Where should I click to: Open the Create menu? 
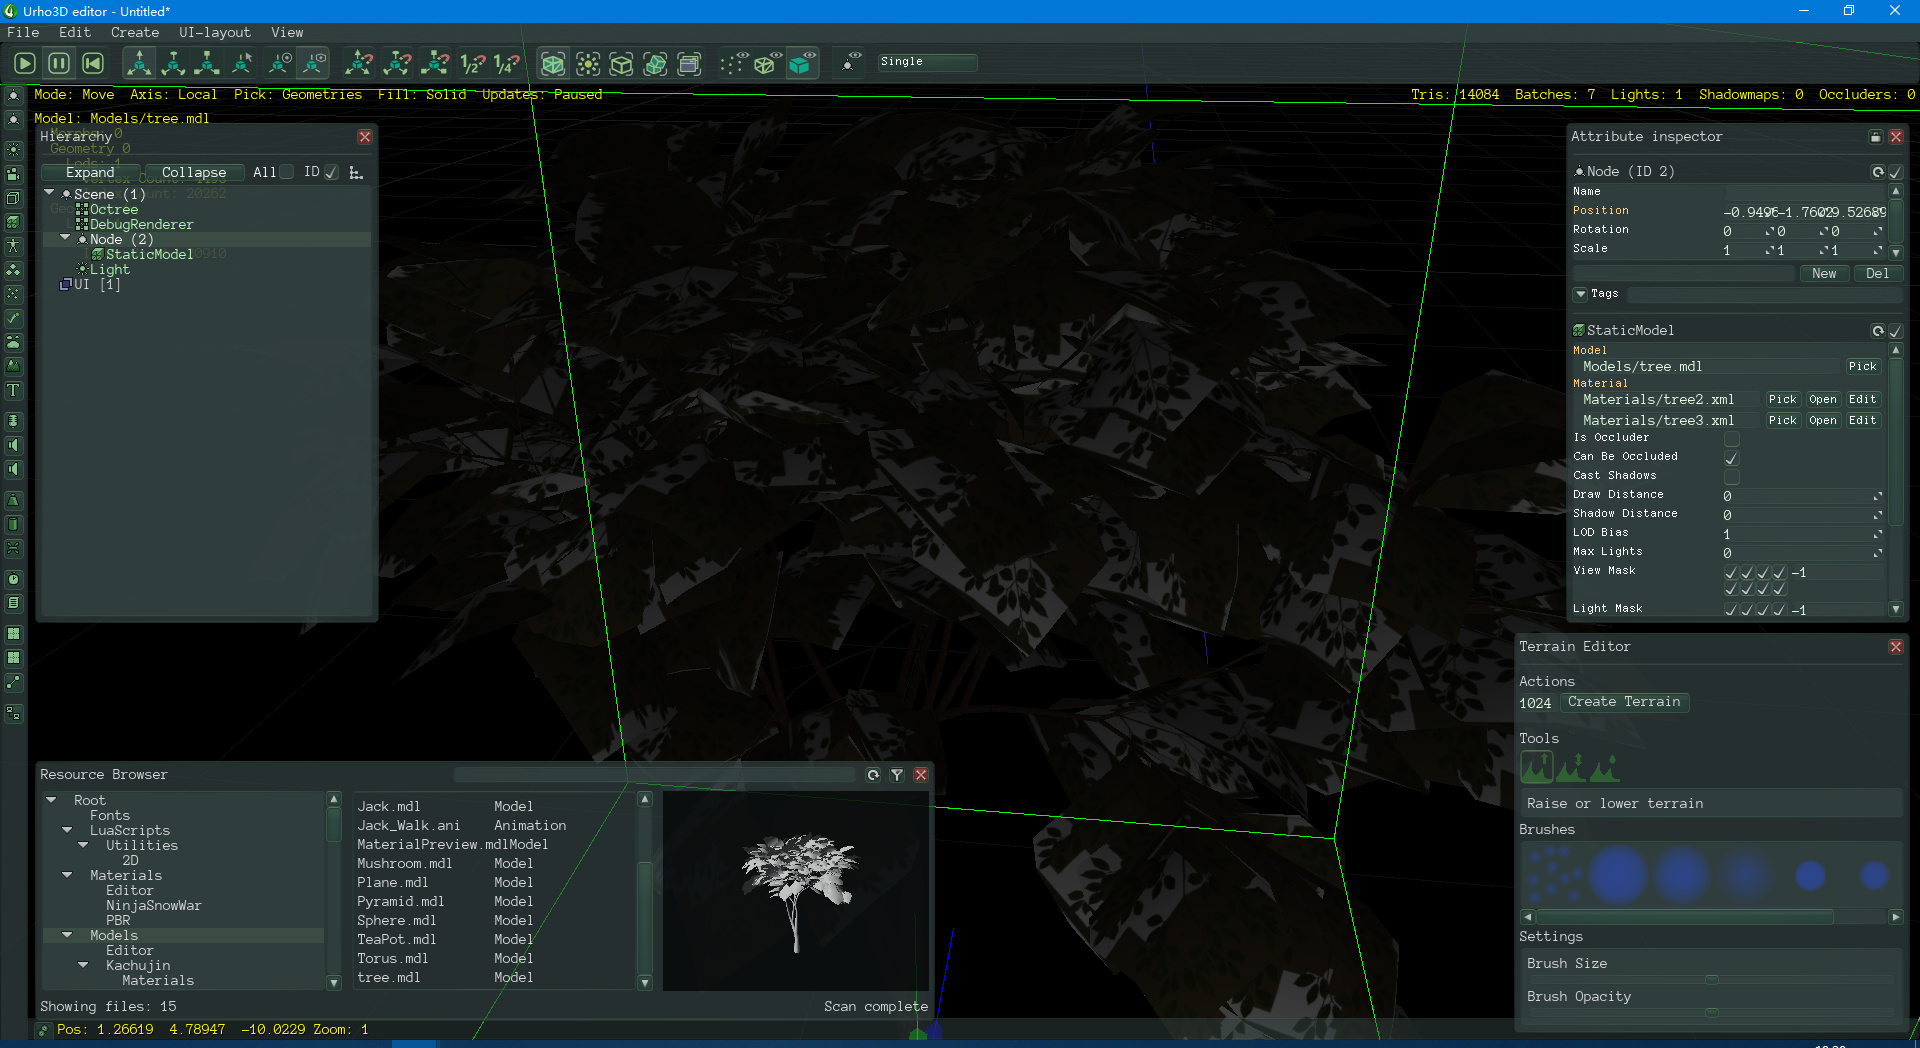135,32
